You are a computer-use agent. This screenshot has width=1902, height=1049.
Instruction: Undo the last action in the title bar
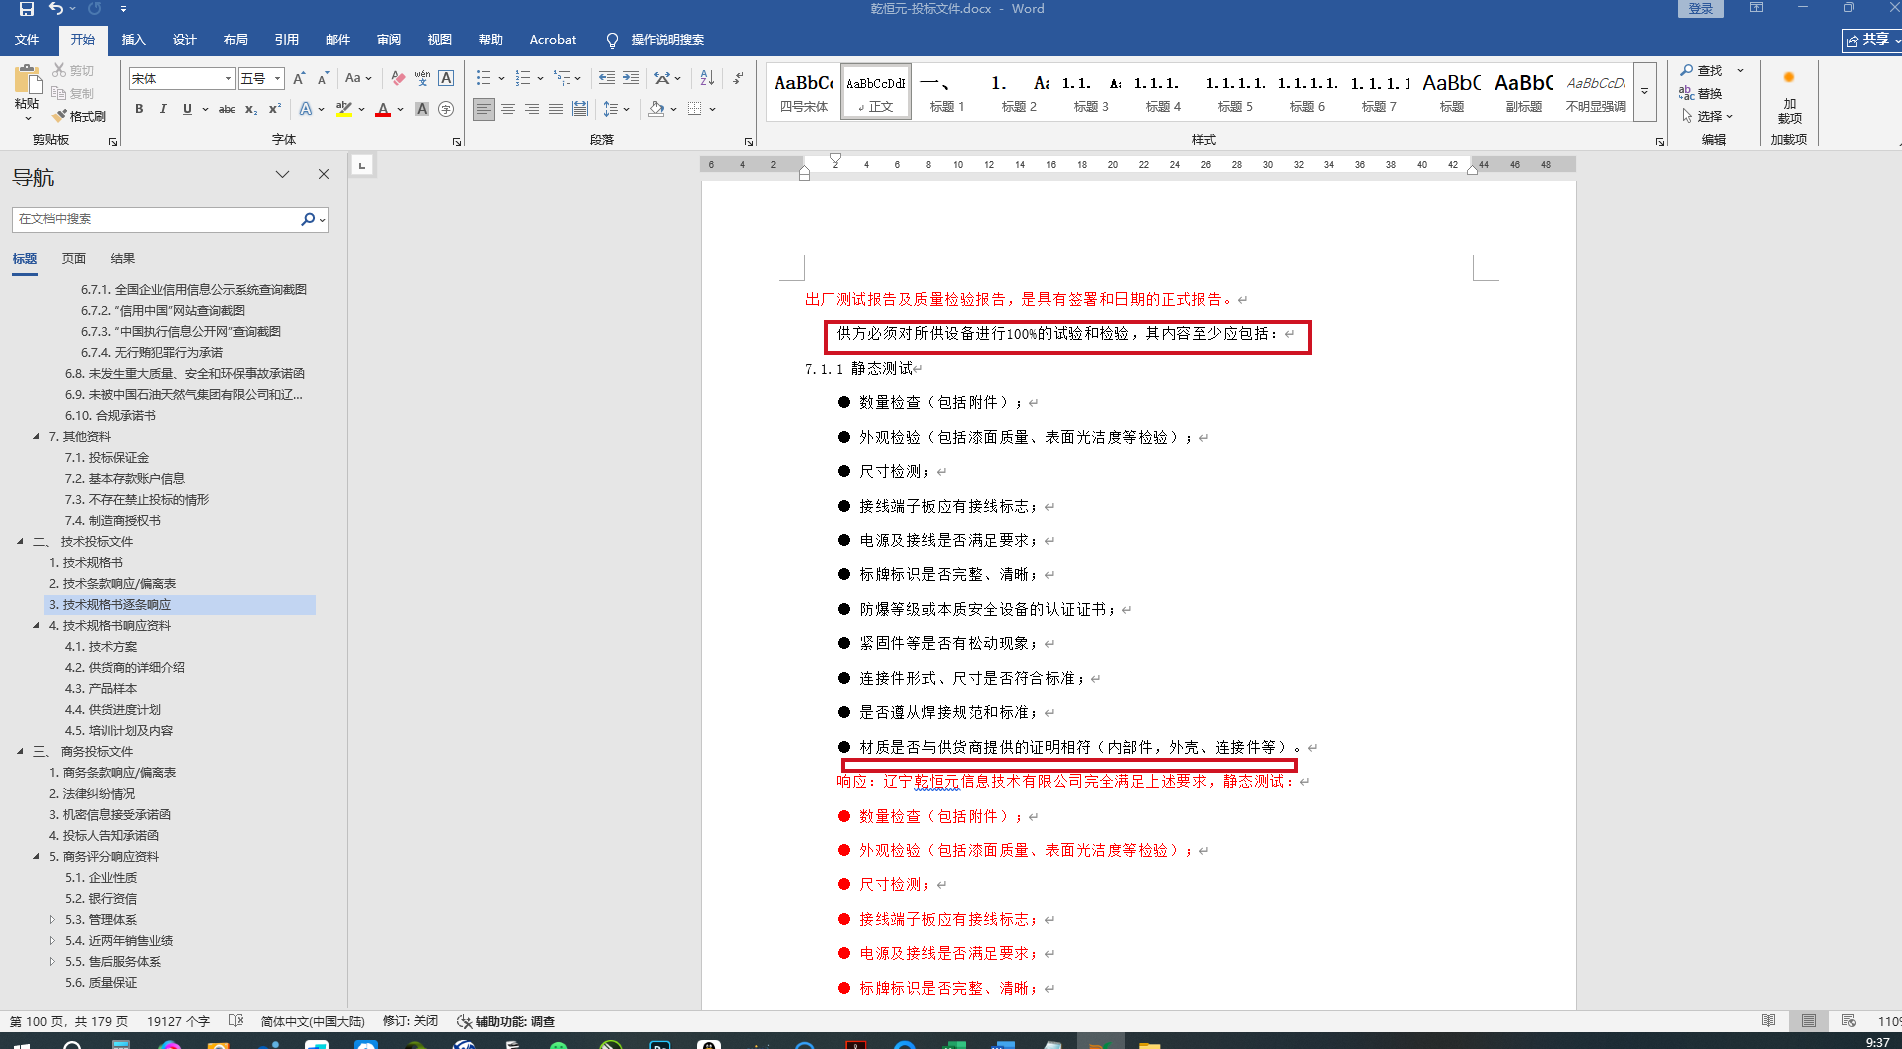click(56, 9)
